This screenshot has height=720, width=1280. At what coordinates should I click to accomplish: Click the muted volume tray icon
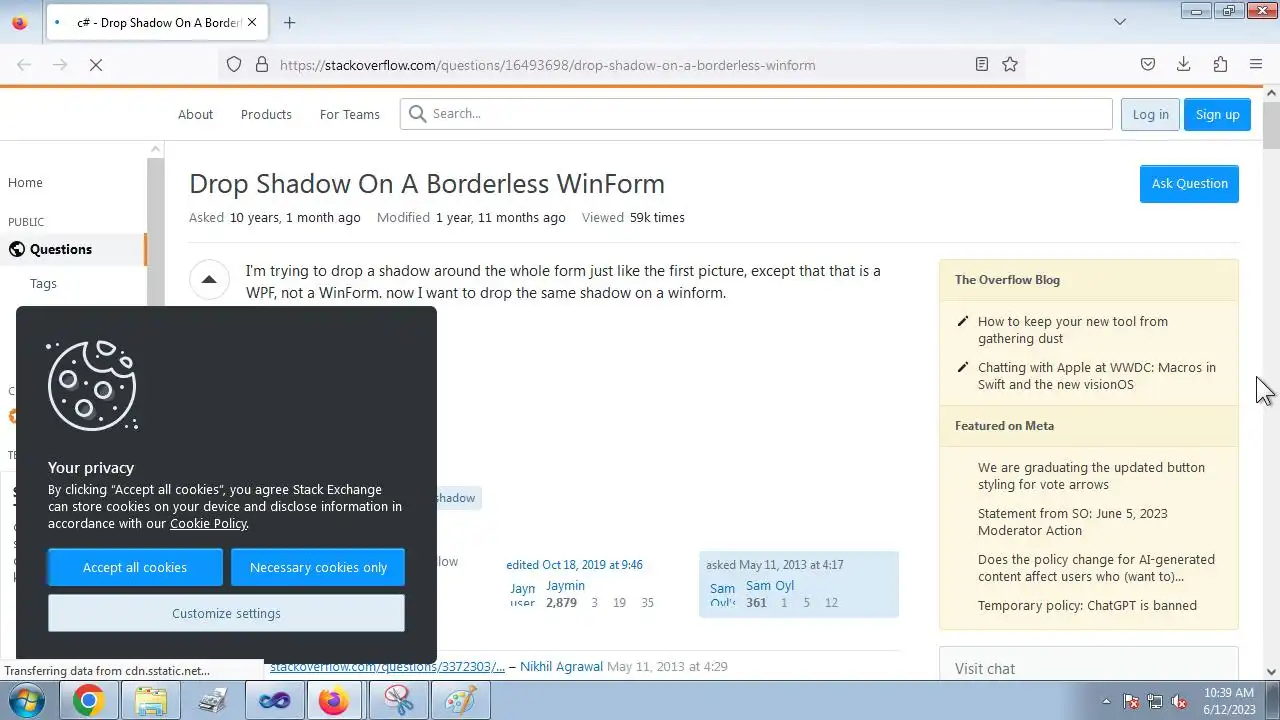1179,701
